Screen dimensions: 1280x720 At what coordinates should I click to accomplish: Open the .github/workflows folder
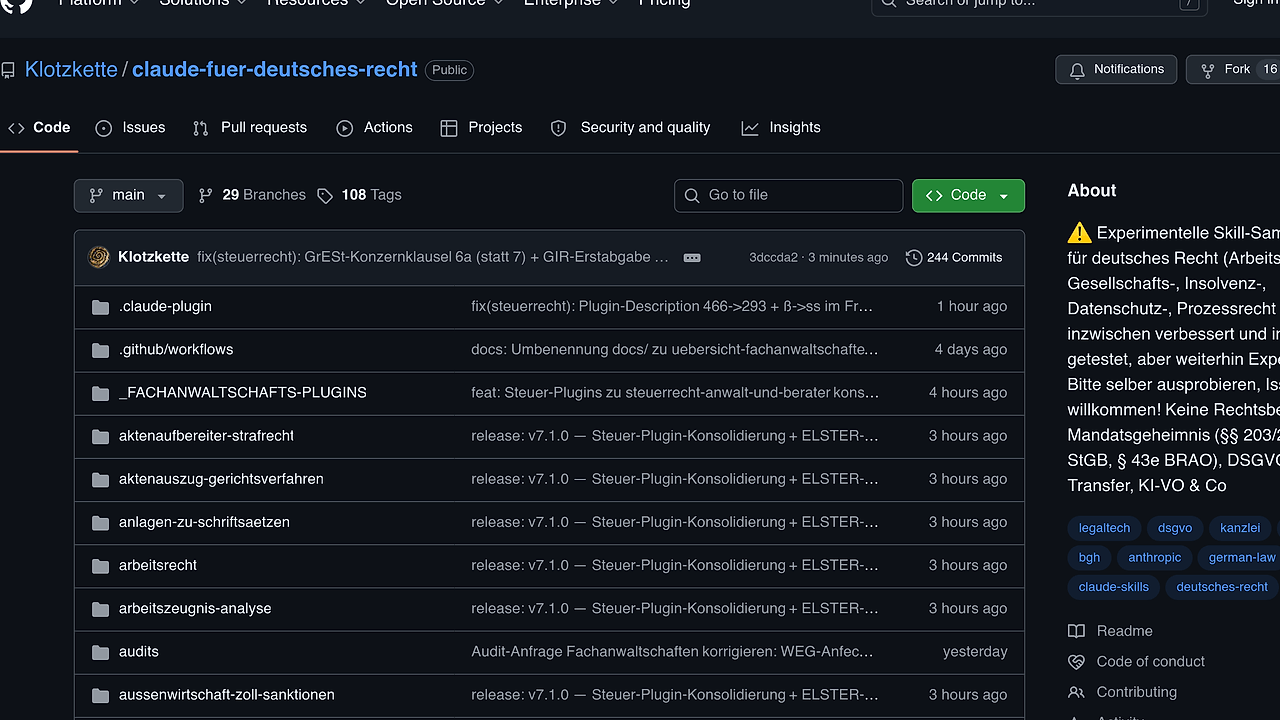(176, 349)
